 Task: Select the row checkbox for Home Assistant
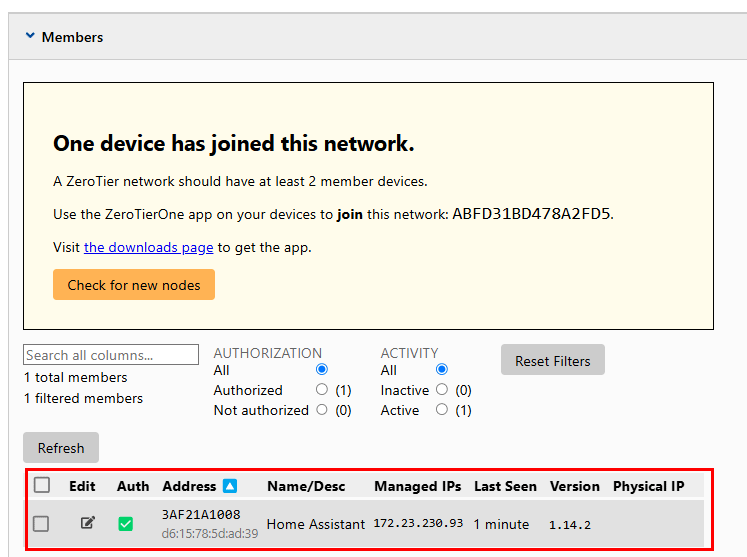pyautogui.click(x=41, y=523)
